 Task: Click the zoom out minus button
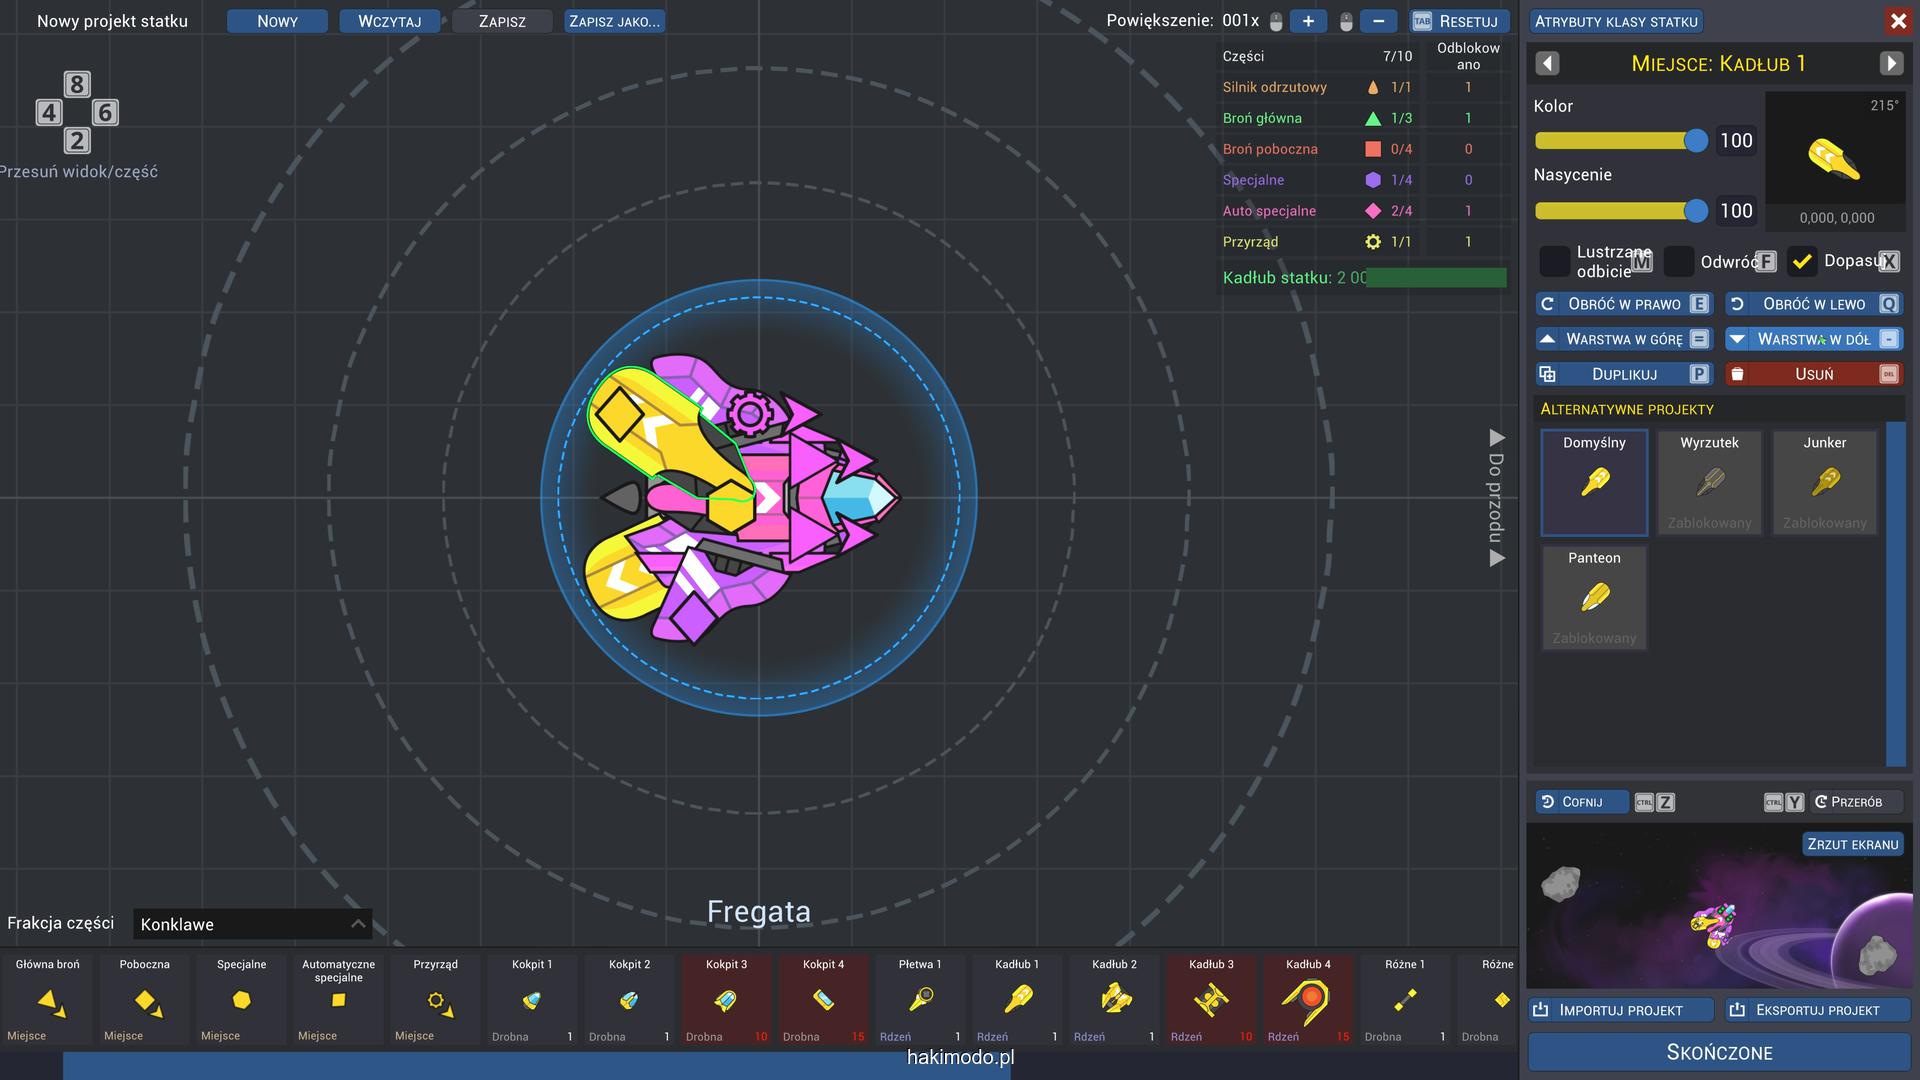pos(1378,21)
